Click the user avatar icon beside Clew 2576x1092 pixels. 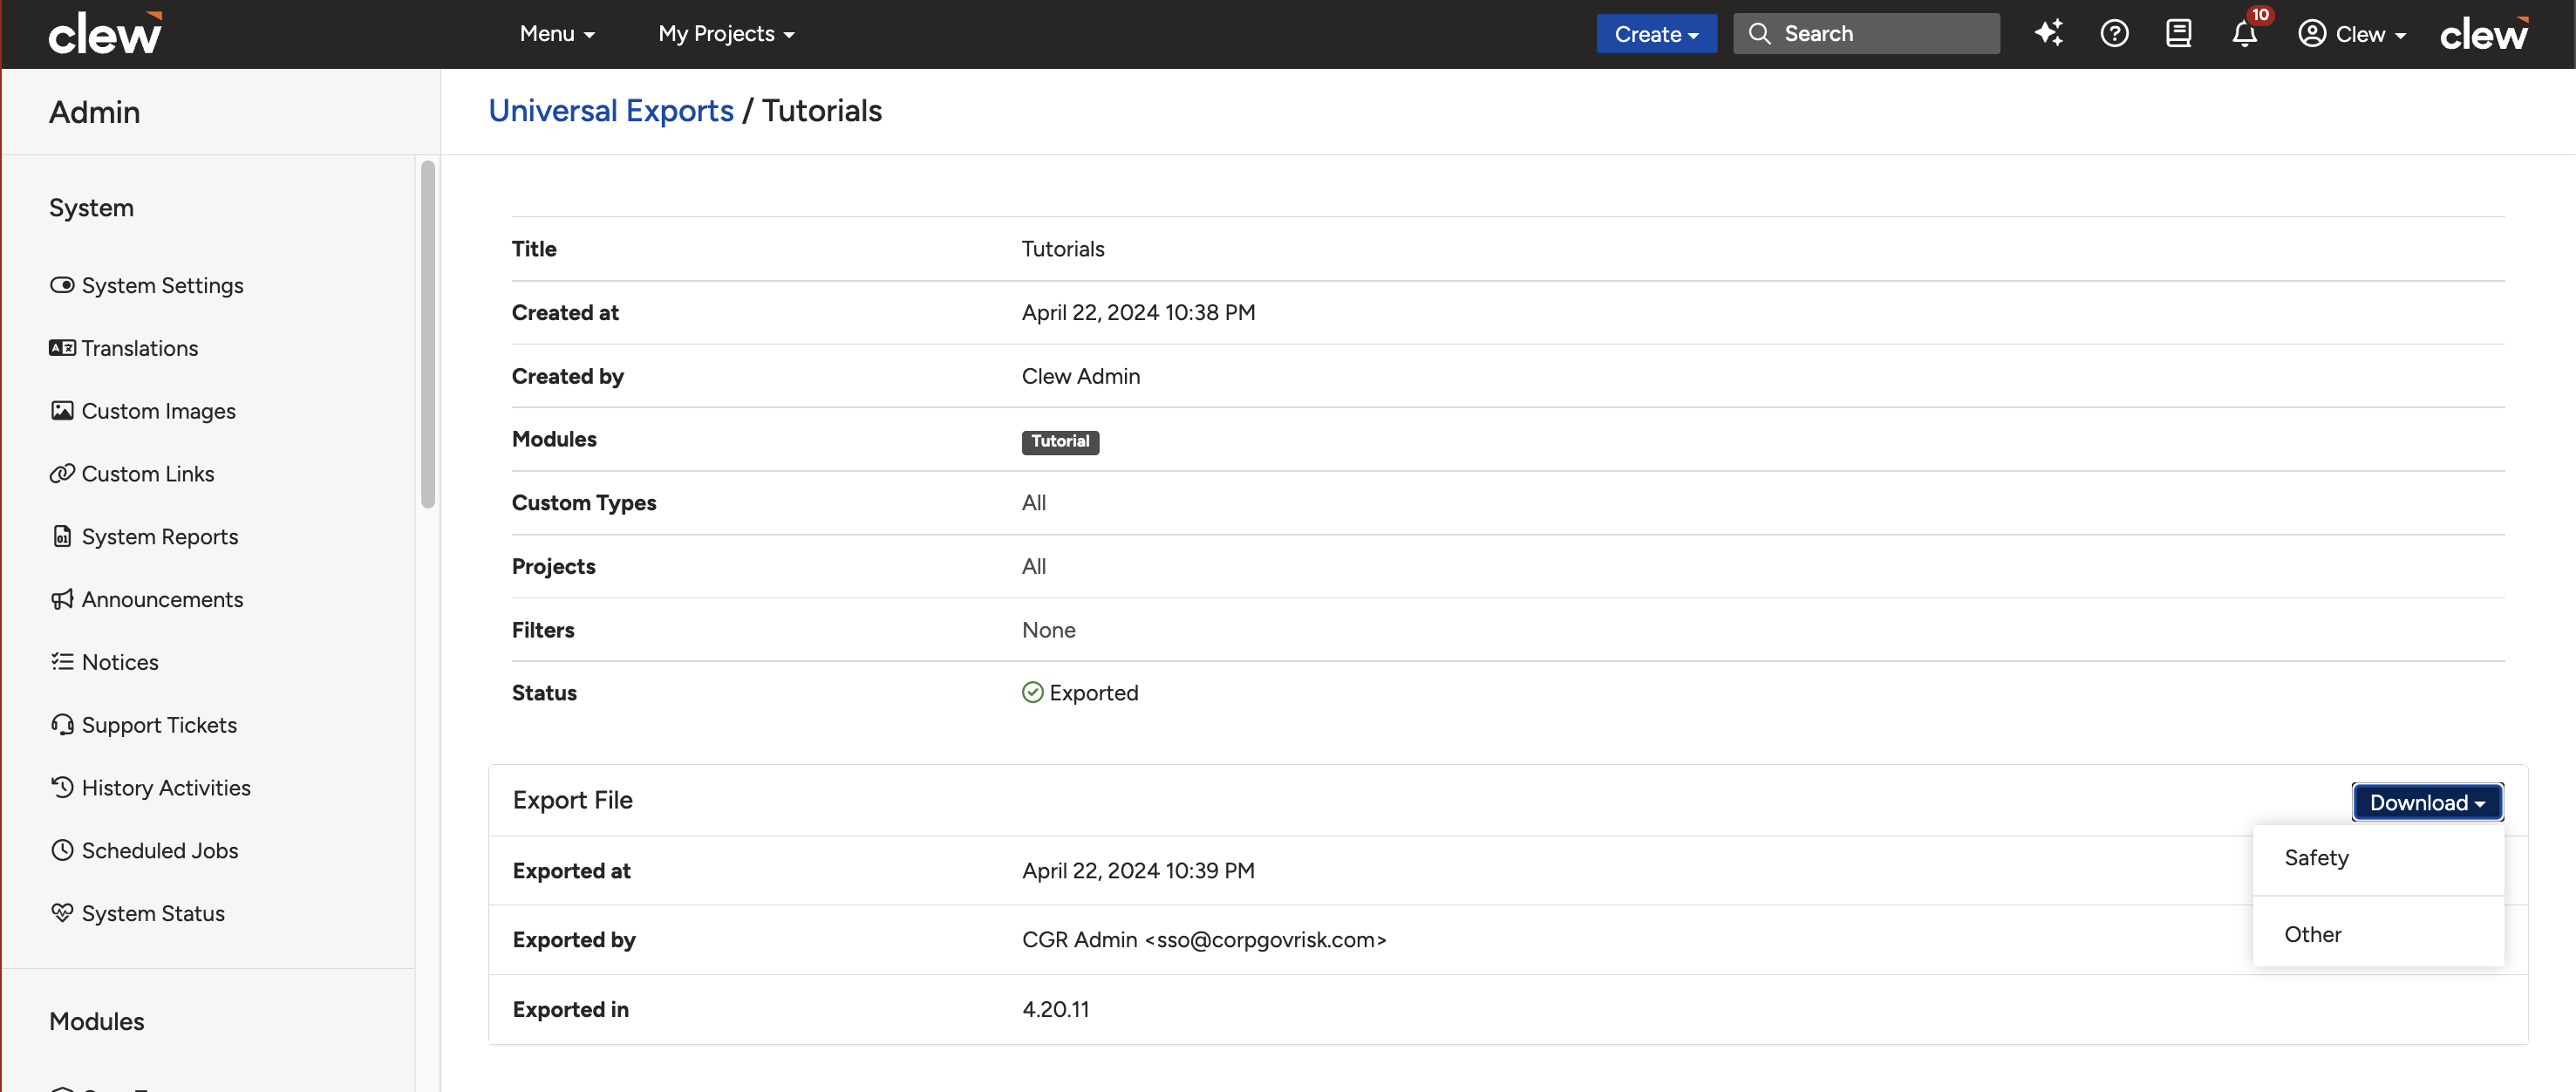pyautogui.click(x=2311, y=33)
